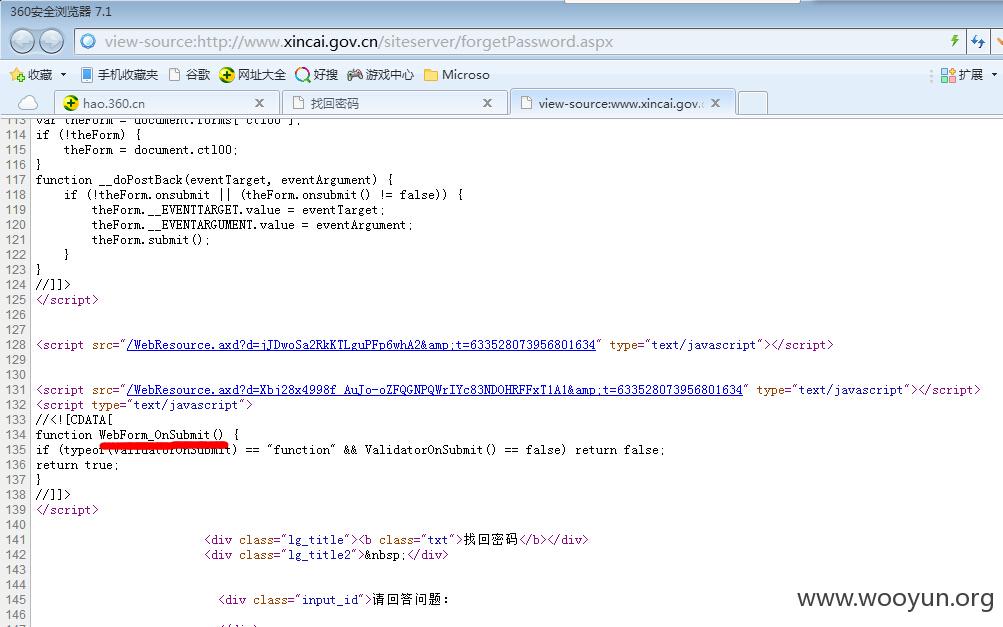The width and height of the screenshot is (1003, 627).
Task: Open the Microso bookmarks folder
Action: coord(457,75)
